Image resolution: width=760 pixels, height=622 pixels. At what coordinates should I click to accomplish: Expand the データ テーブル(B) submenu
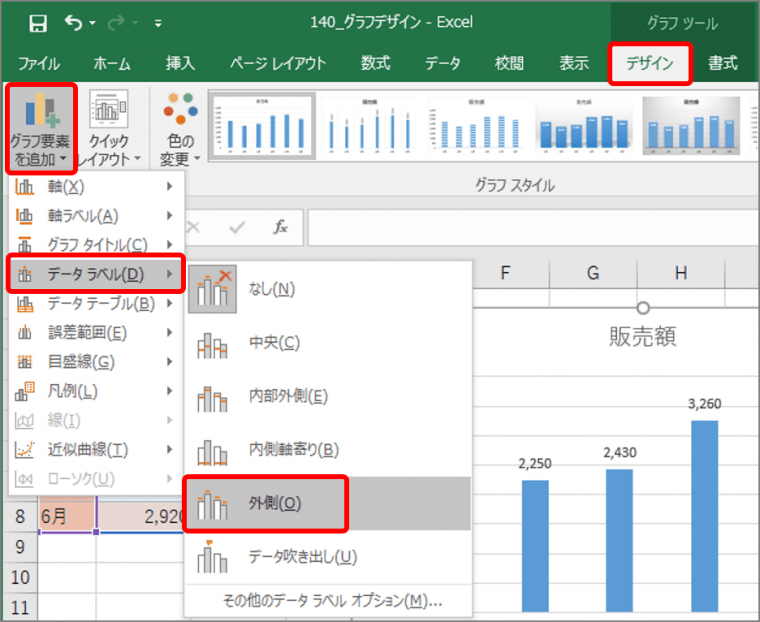point(96,303)
